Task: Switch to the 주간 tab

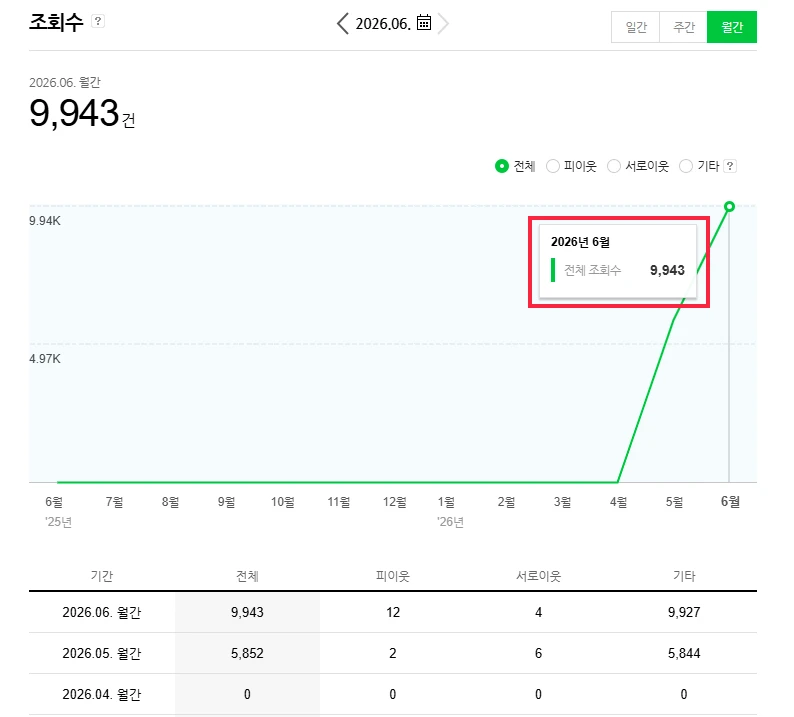Action: (x=683, y=27)
